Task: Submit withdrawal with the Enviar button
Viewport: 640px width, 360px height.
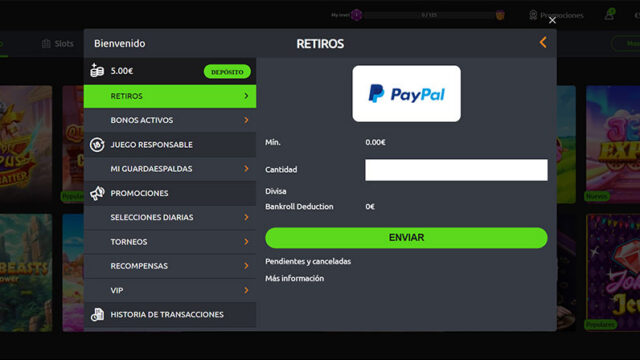Action: pyautogui.click(x=406, y=238)
